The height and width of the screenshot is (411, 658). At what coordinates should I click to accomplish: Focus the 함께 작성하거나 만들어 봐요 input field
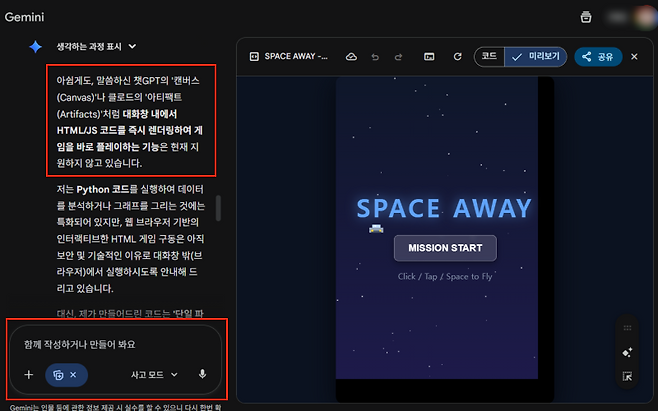tap(80, 345)
